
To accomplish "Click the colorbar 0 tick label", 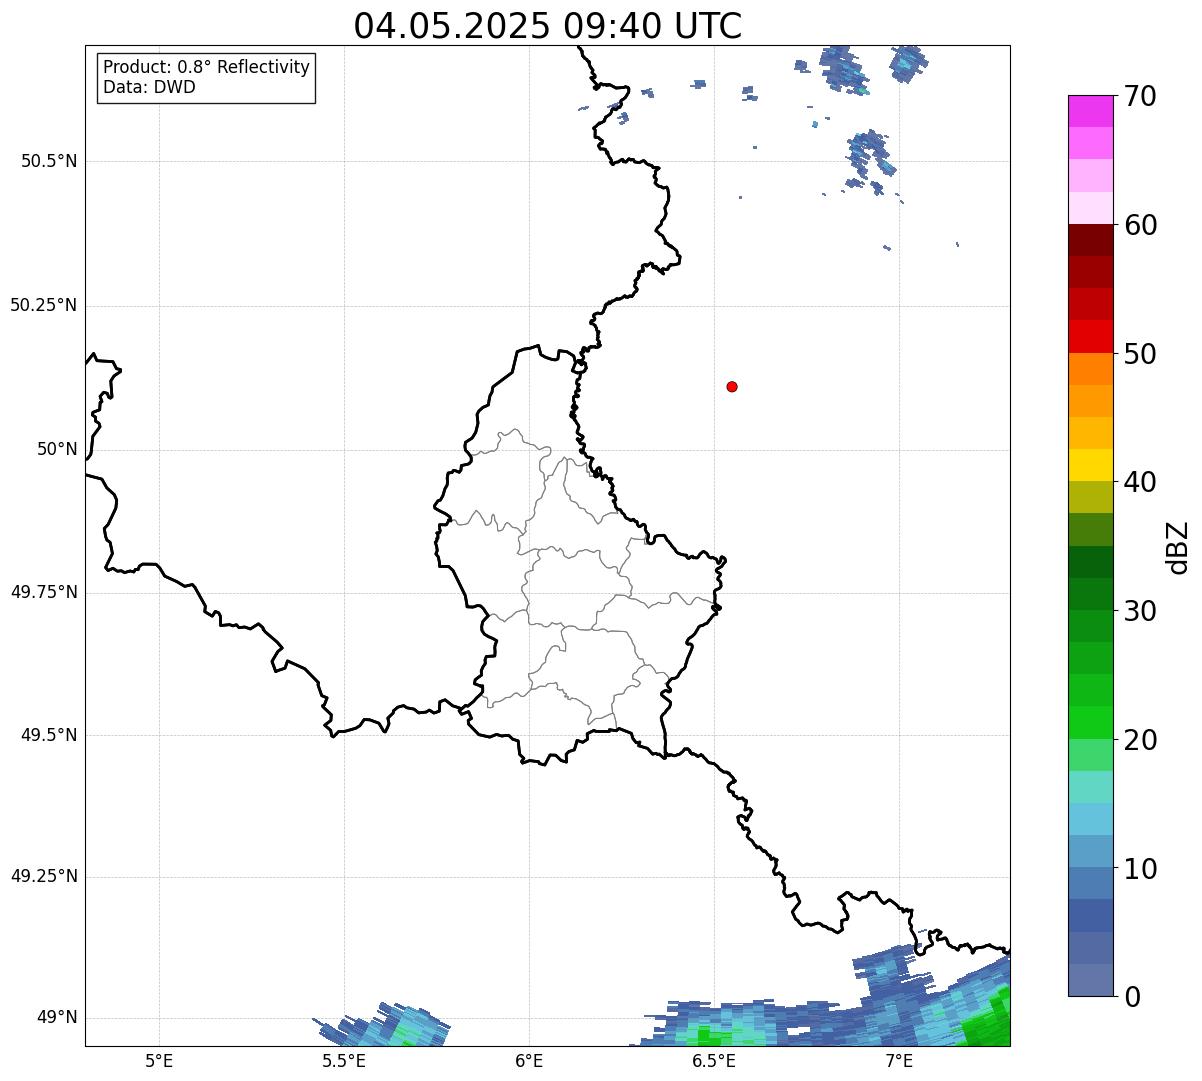I will point(1132,997).
